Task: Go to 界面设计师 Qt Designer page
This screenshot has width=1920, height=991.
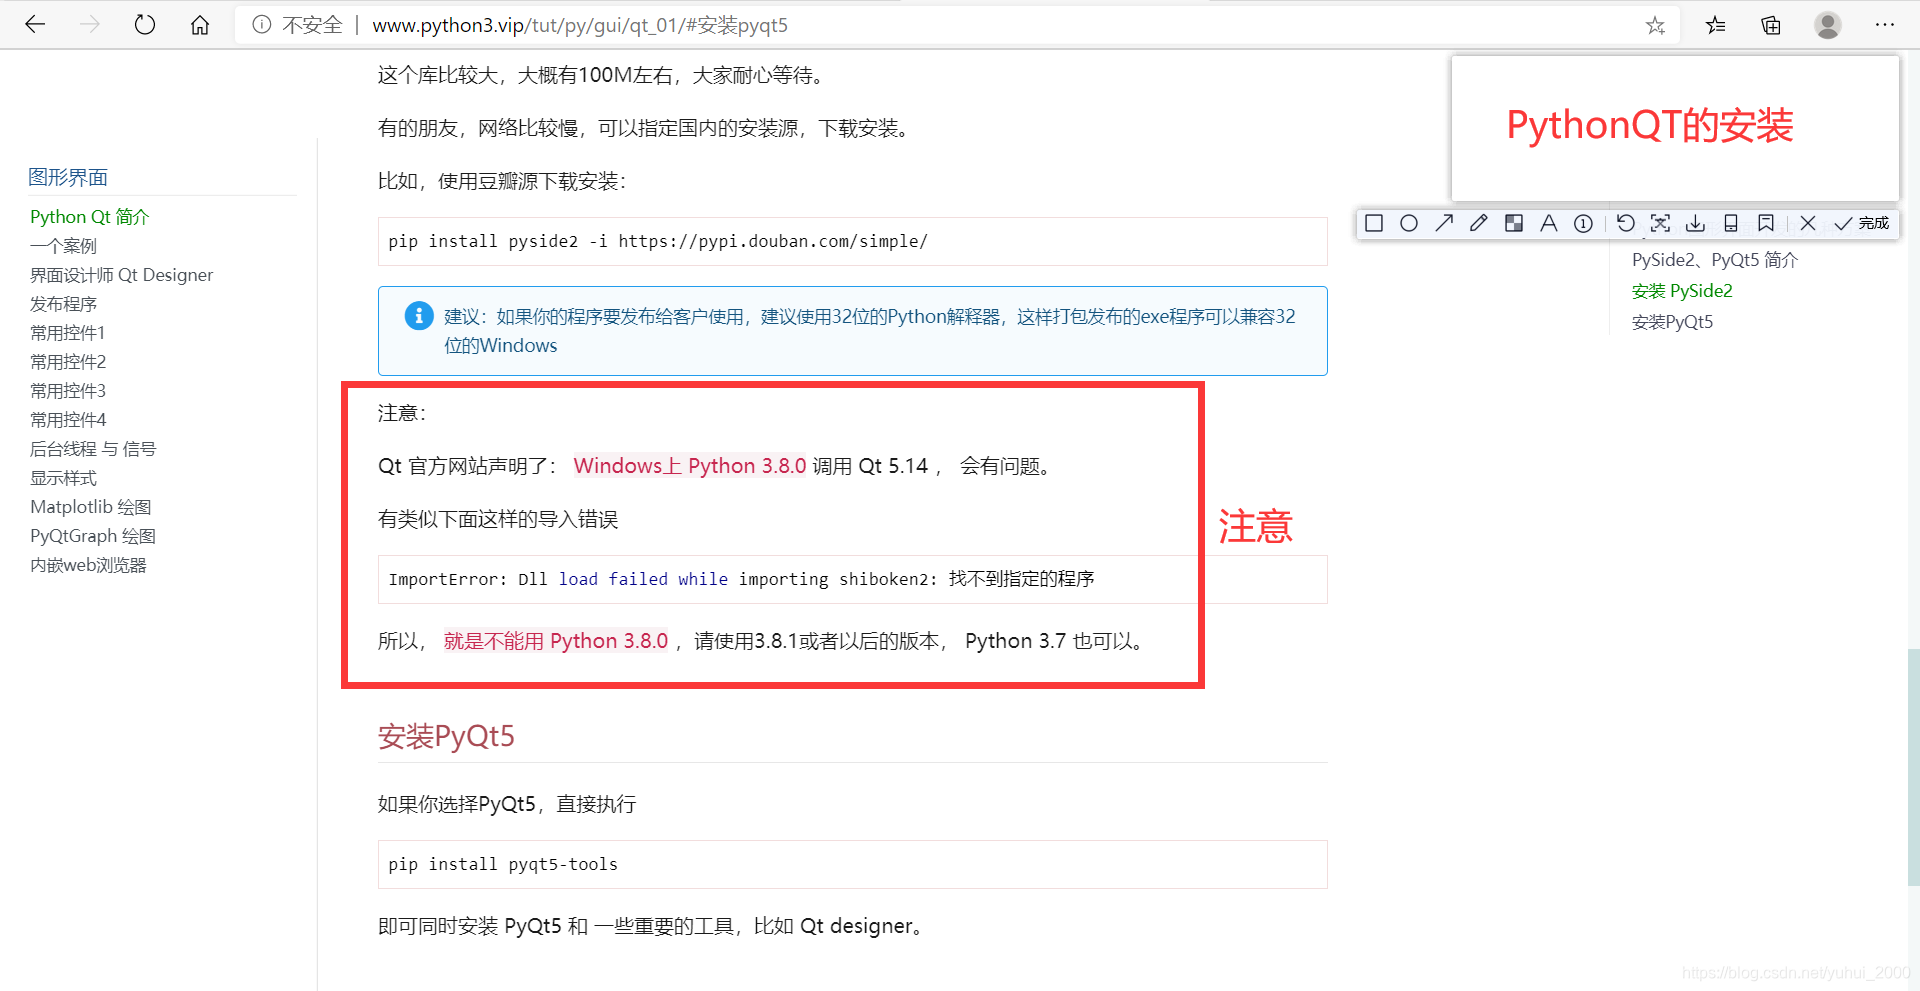Action: (121, 274)
